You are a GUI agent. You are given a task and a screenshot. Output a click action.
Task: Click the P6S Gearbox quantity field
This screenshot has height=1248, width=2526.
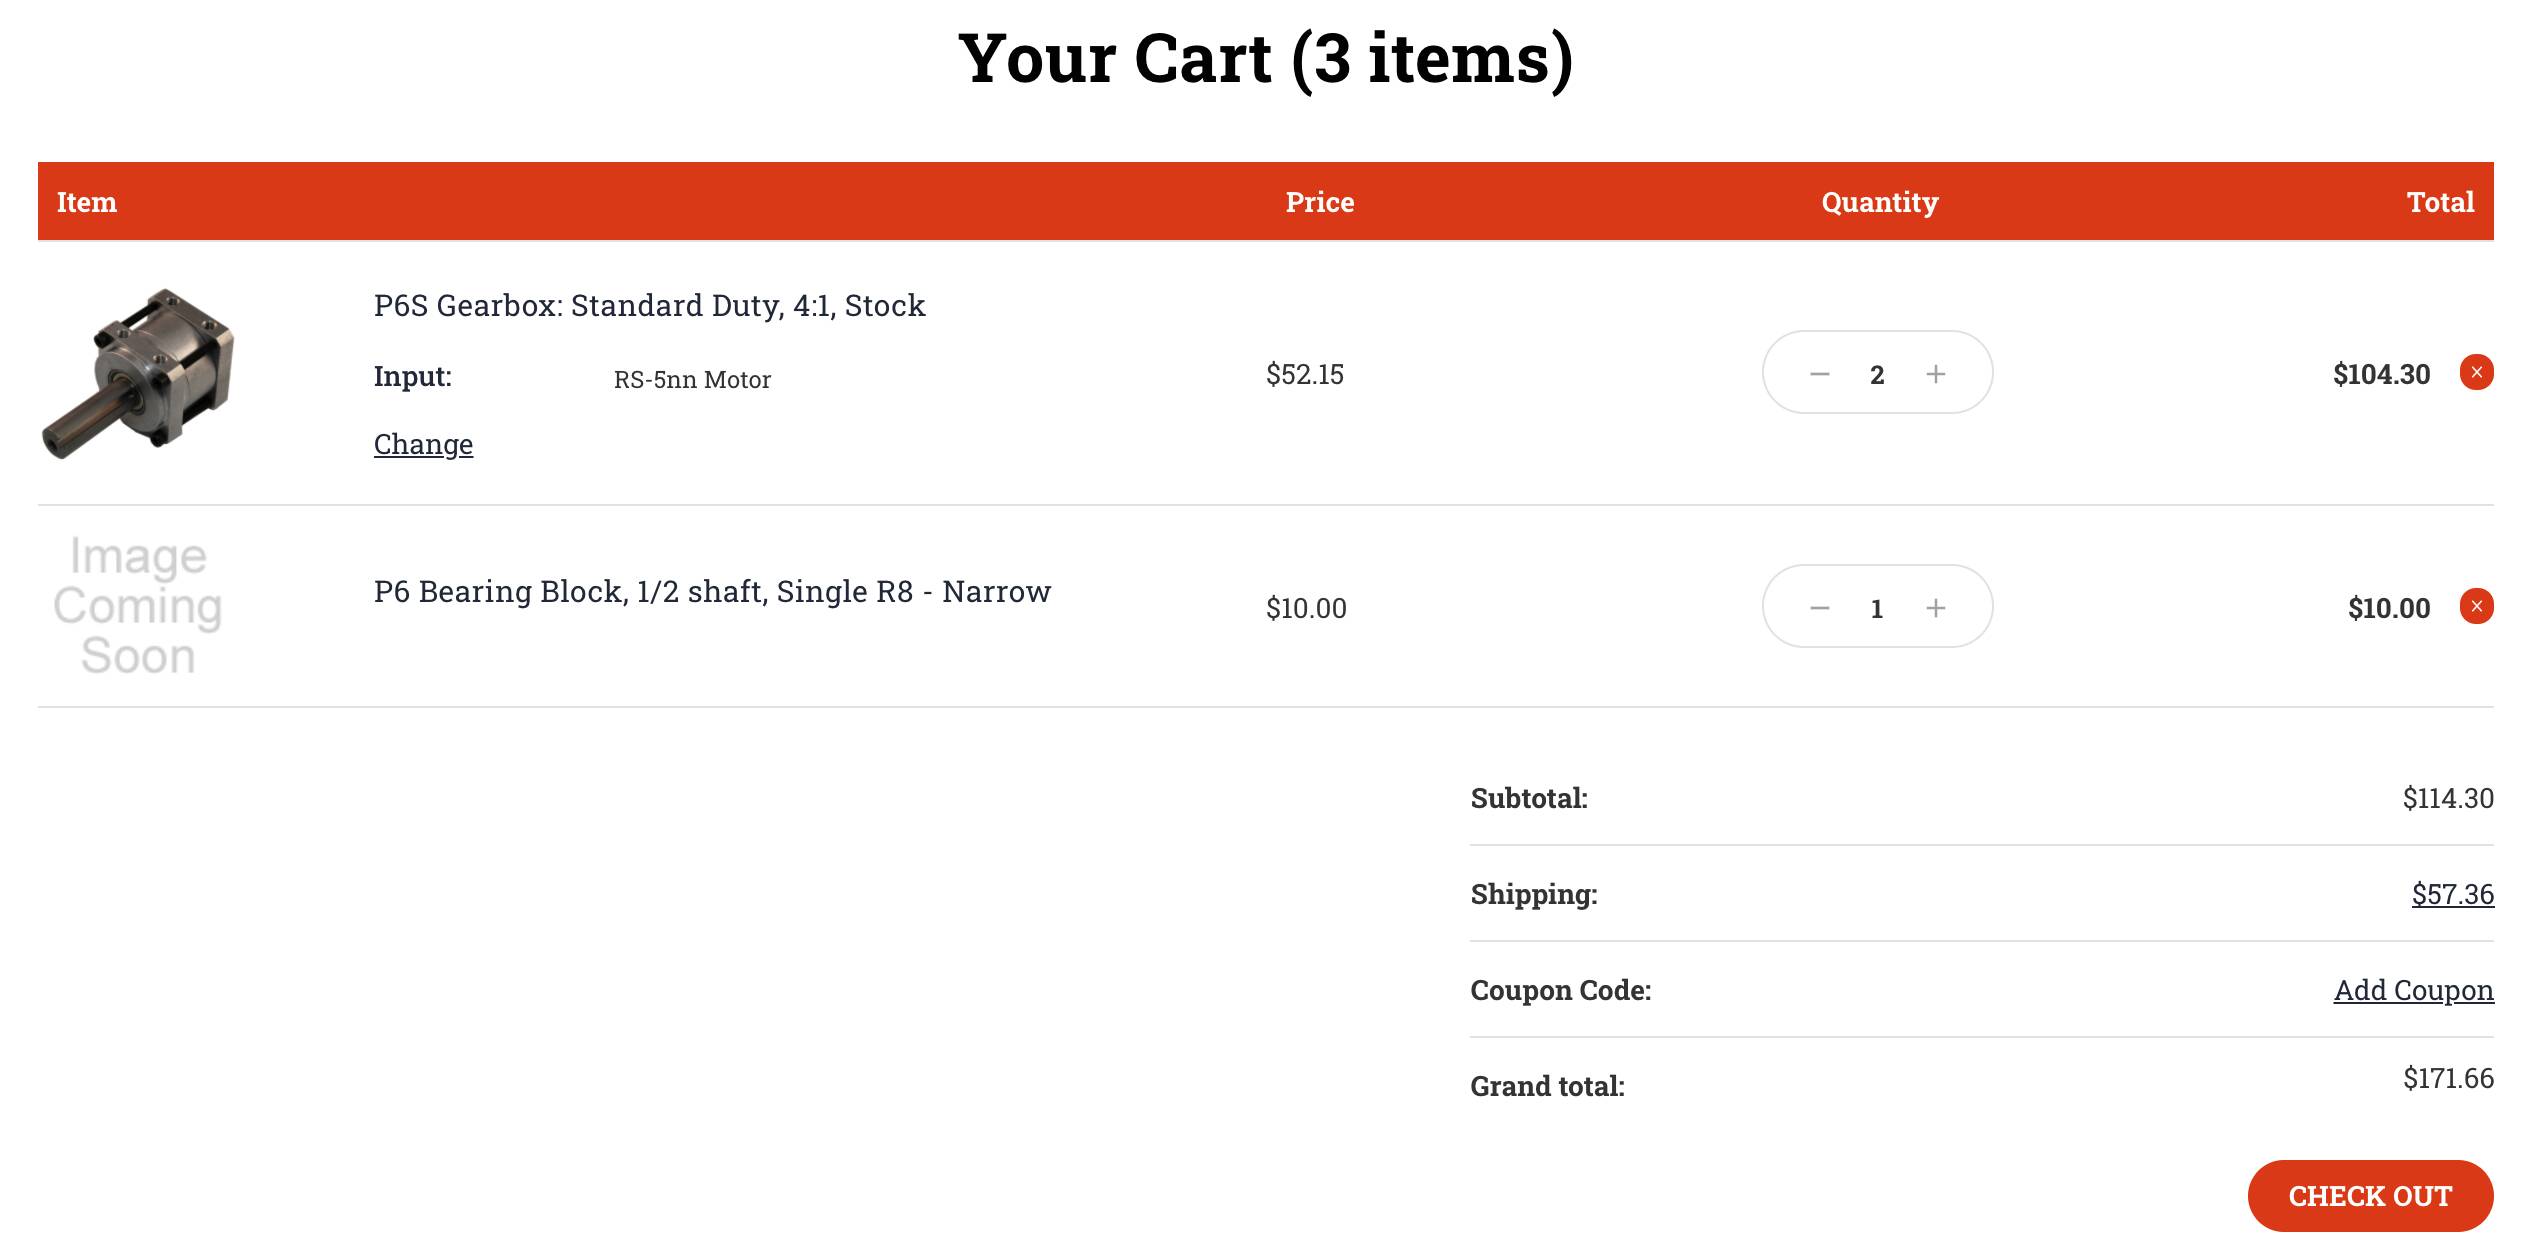(1877, 374)
